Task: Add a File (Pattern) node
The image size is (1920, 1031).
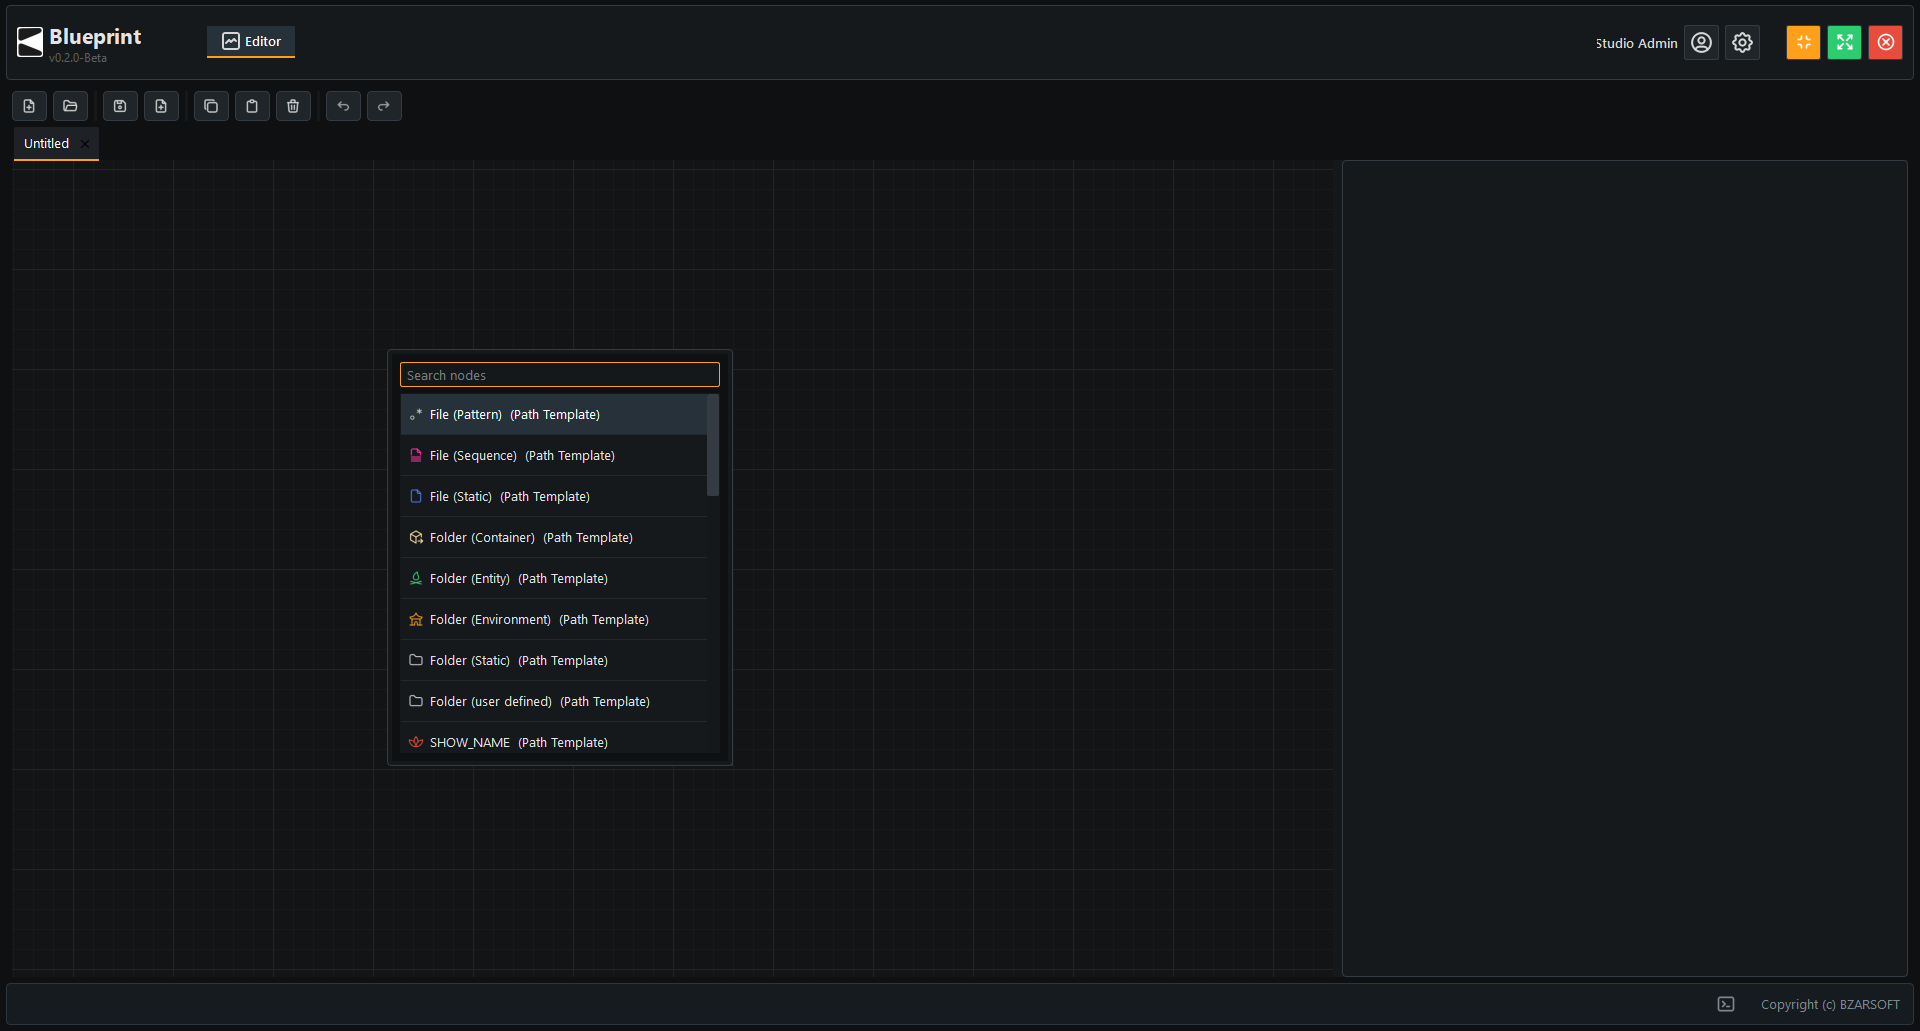Action: point(553,414)
